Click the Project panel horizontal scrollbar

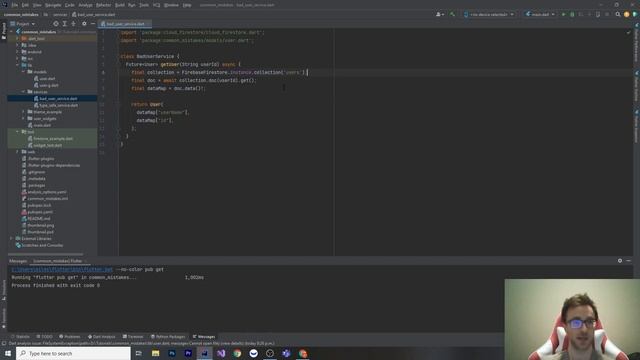coord(46,254)
